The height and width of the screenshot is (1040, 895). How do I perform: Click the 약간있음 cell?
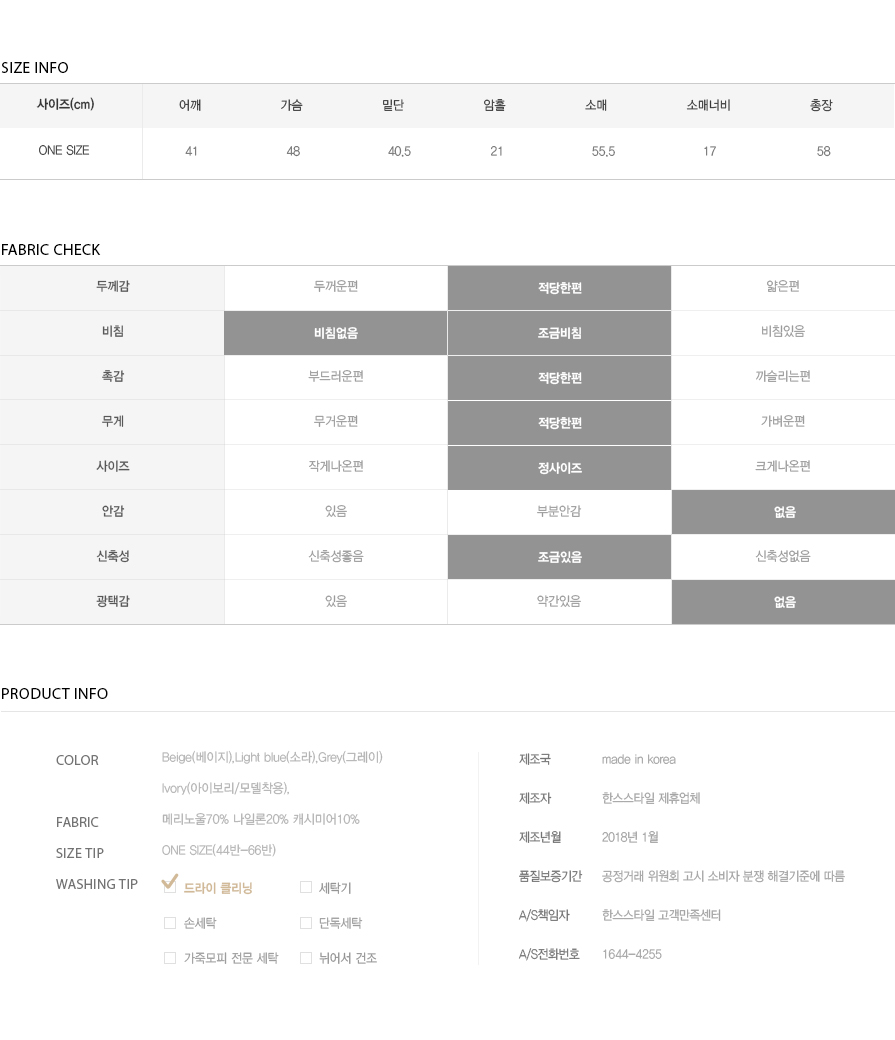click(559, 602)
